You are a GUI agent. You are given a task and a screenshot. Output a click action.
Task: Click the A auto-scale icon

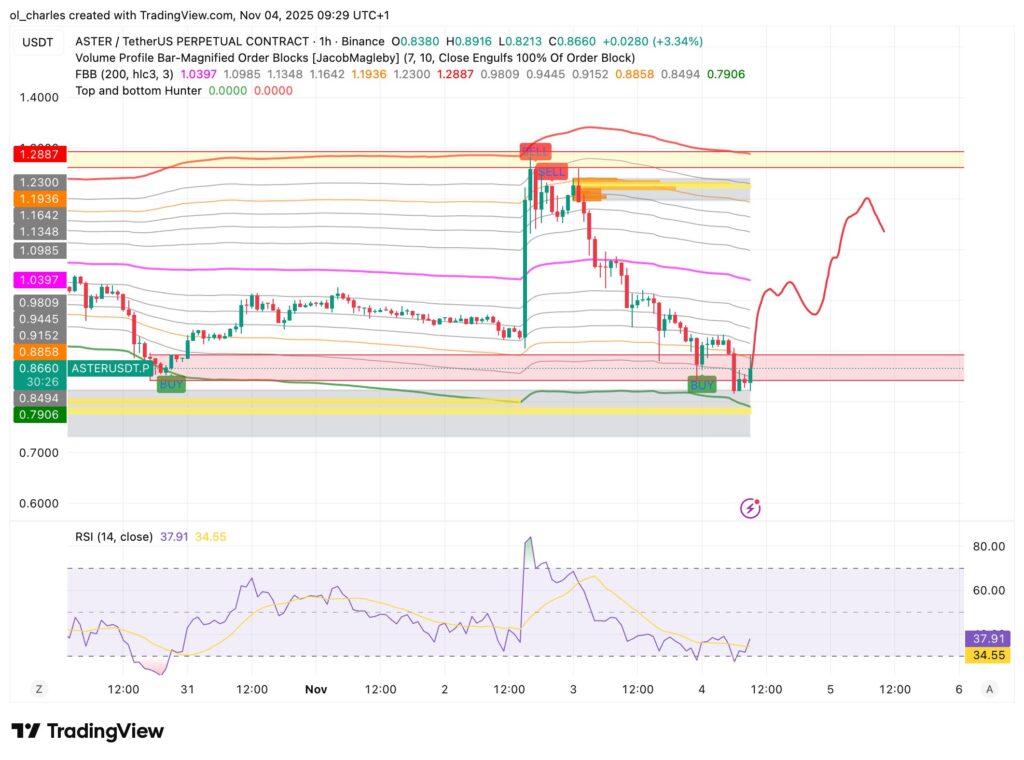pyautogui.click(x=989, y=689)
